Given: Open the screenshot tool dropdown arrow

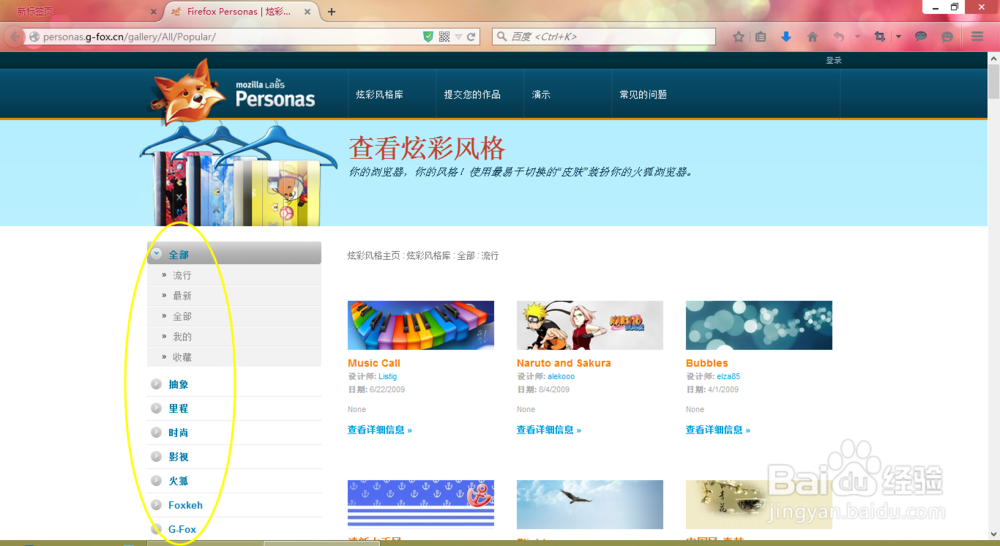Looking at the screenshot, I should click(x=898, y=36).
